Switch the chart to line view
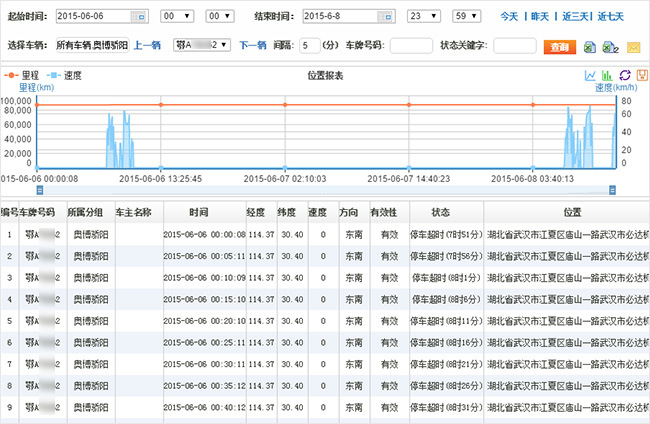This screenshot has width=650, height=424. (x=590, y=75)
